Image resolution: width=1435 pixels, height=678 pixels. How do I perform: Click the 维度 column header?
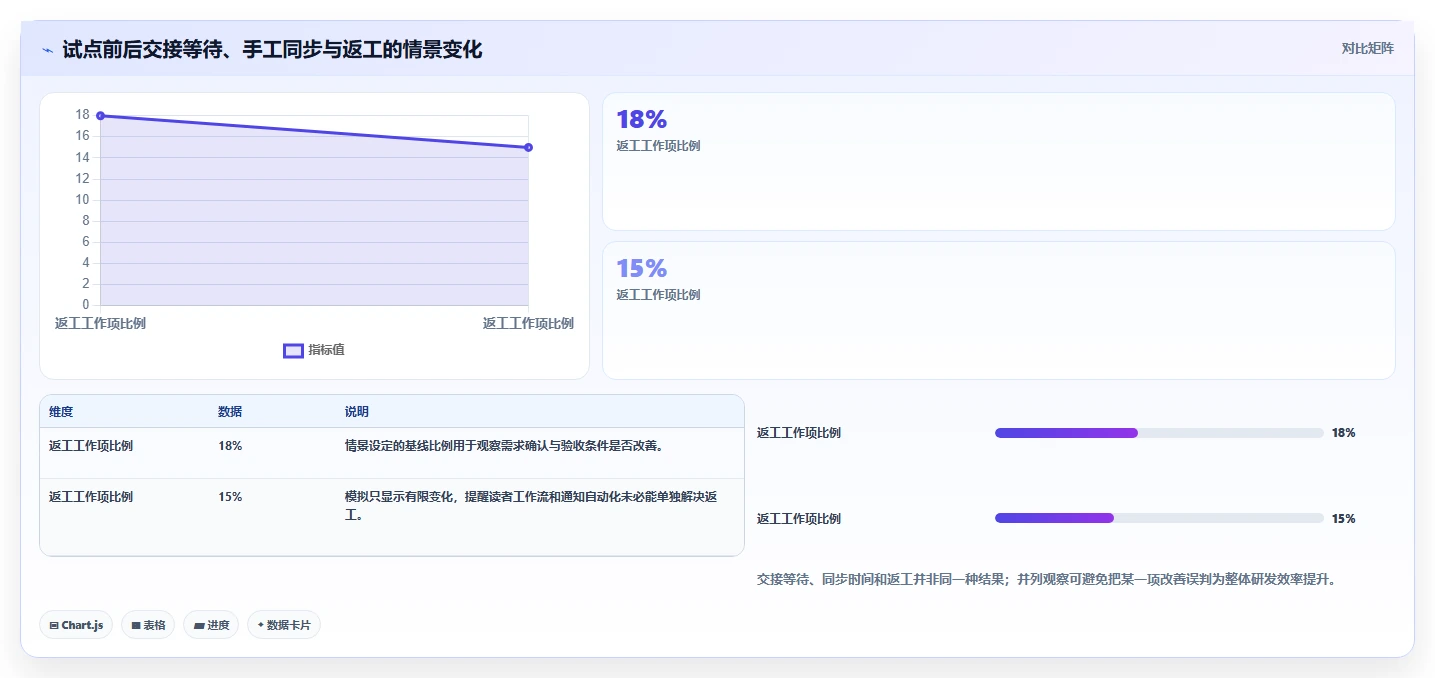[61, 412]
